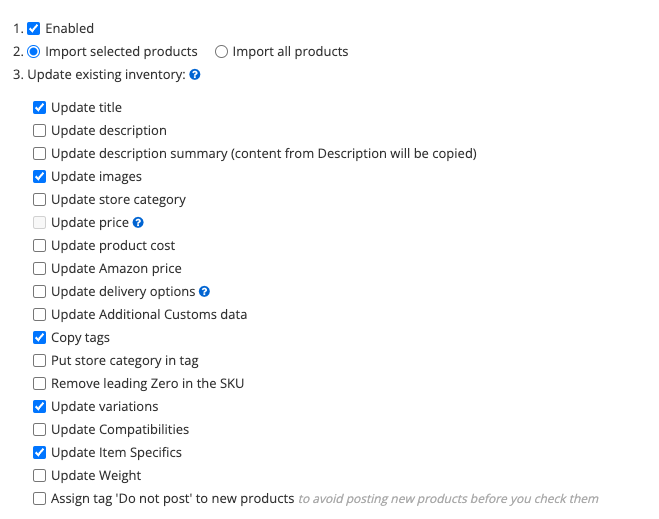This screenshot has width=659, height=519.
Task: Disable Update variations checkbox
Action: click(x=40, y=407)
